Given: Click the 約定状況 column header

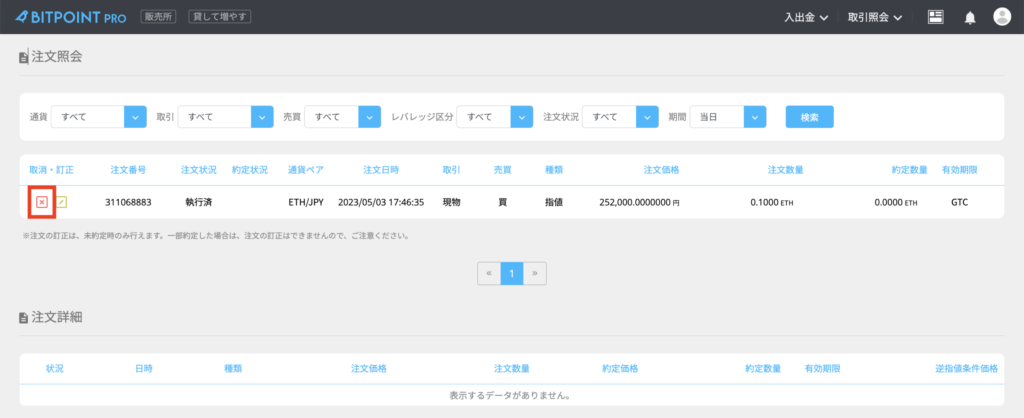Looking at the screenshot, I should pyautogui.click(x=249, y=170).
